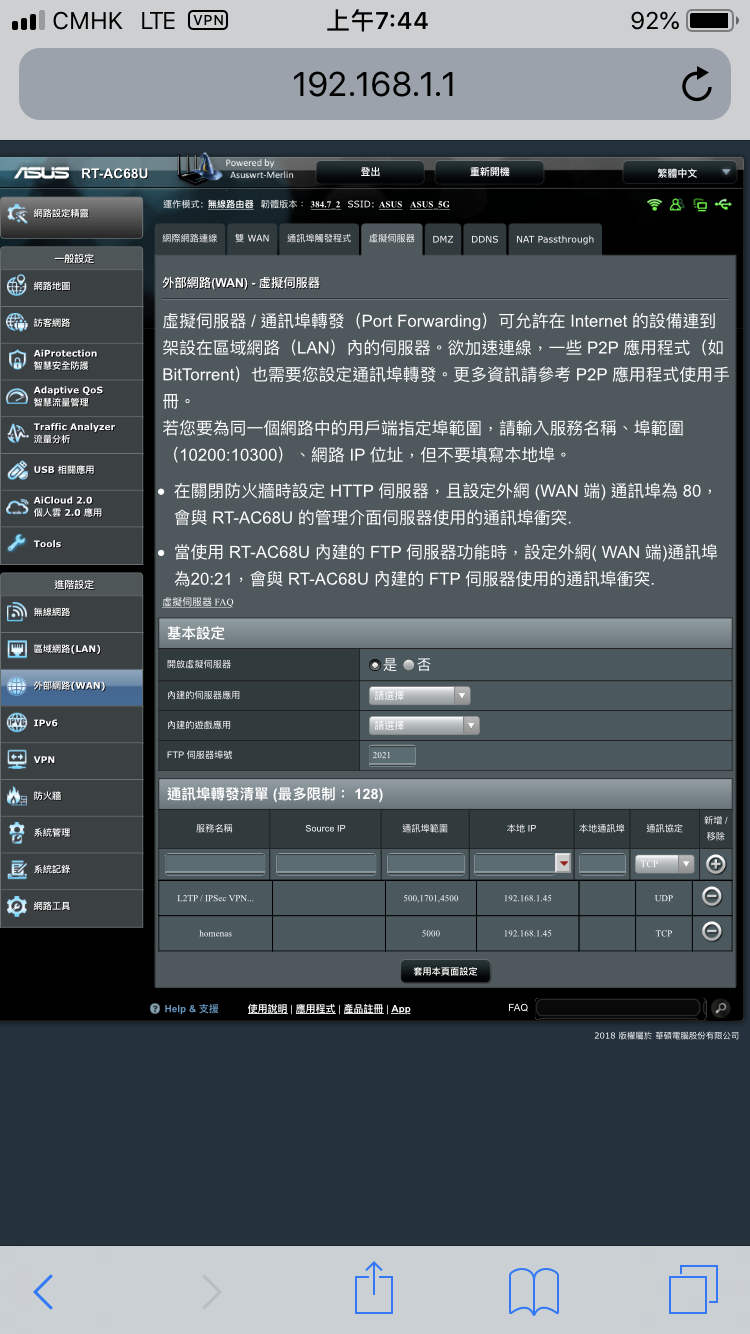Open the TCP protocol dropdown
Screen dimensions: 750x1334
click(x=664, y=864)
